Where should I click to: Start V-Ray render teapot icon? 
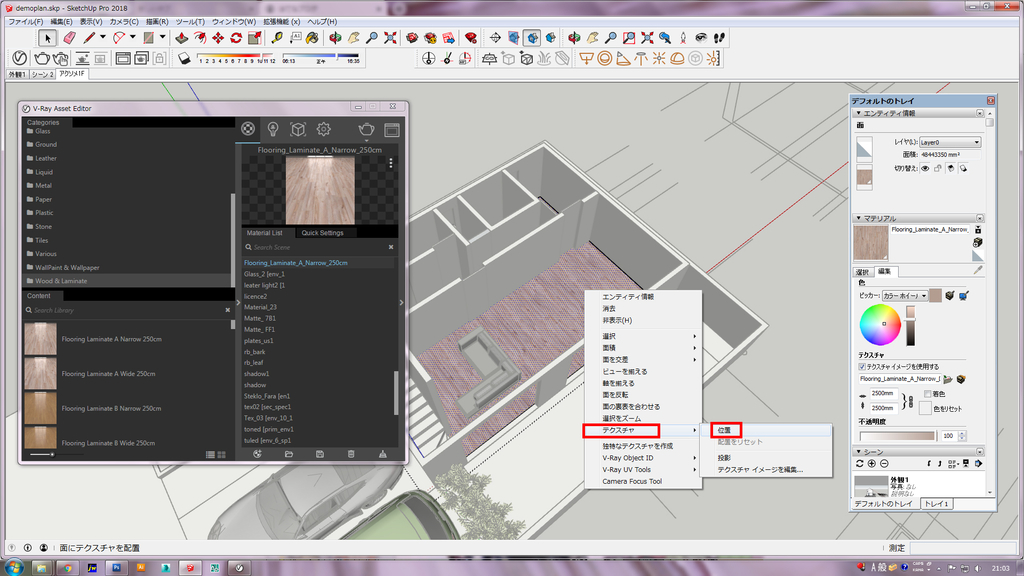(42, 58)
